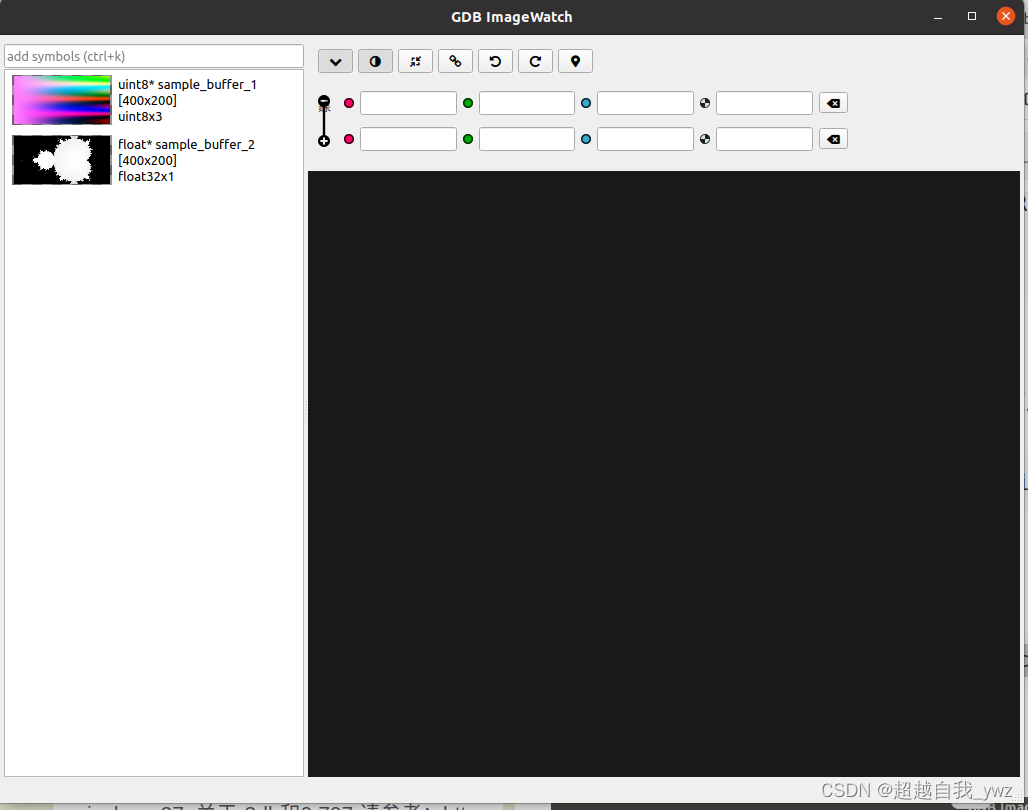Screen dimensions: 1028x810
Task: Click the 'float32x1' type label
Action: point(146,176)
